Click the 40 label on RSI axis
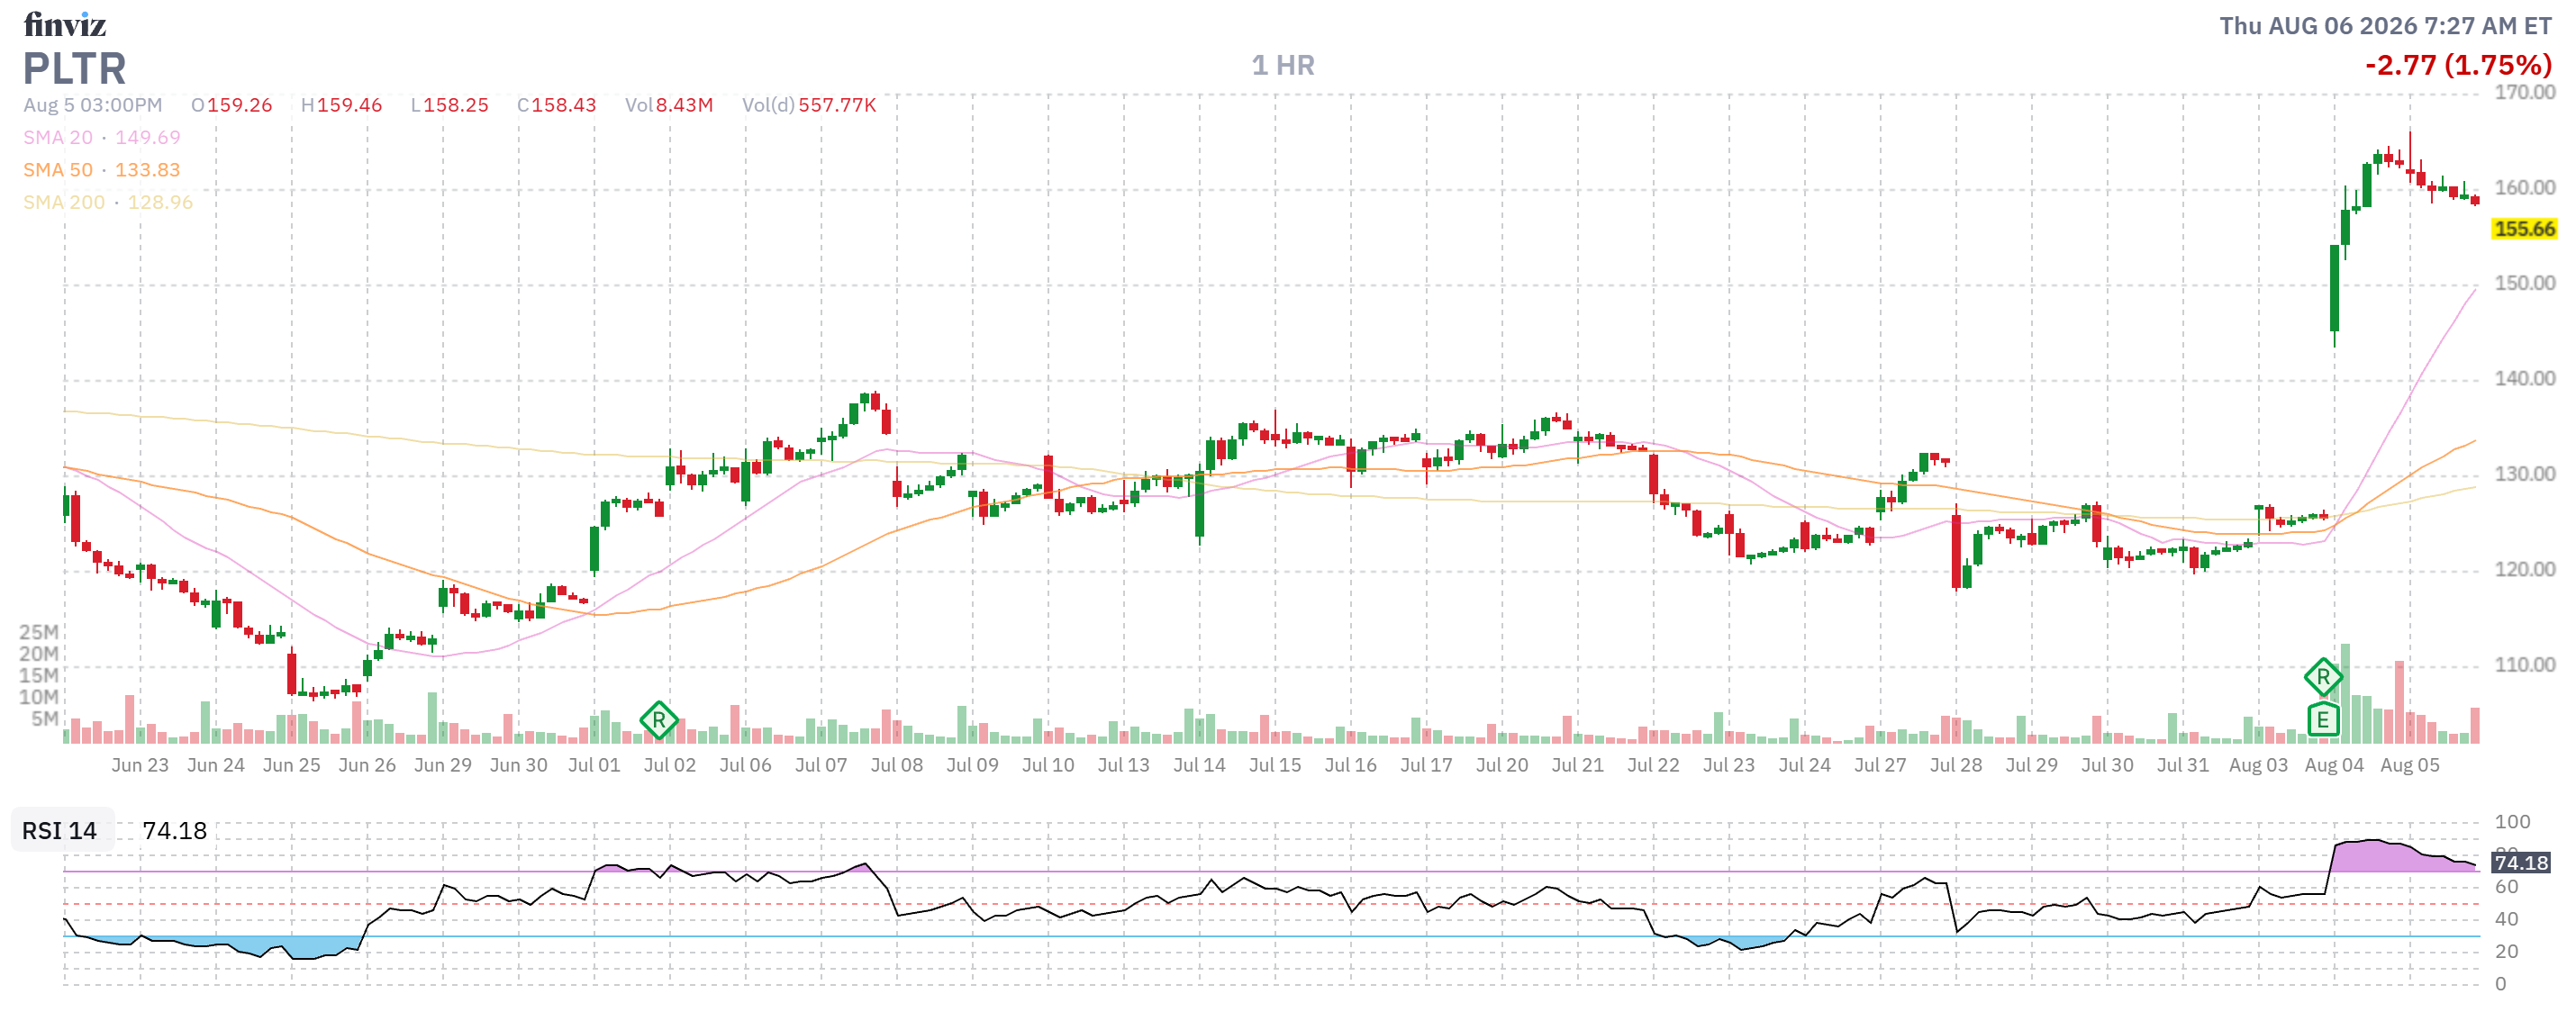The width and height of the screenshot is (2576, 1012). point(2506,919)
